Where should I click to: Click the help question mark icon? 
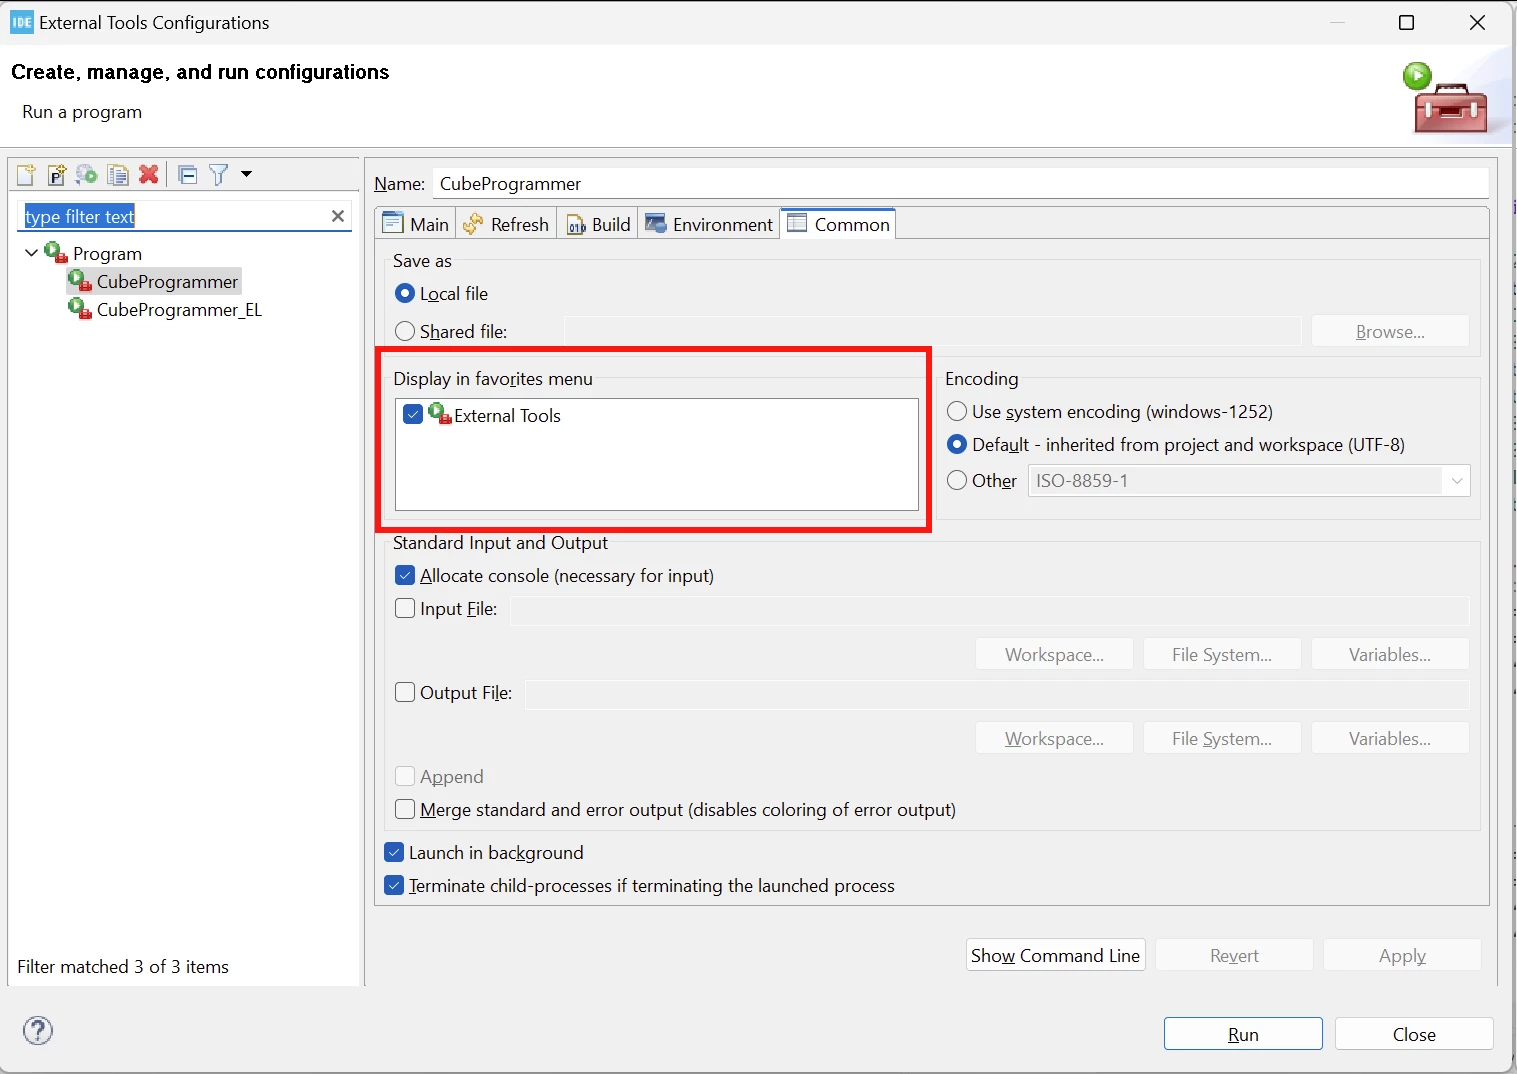click(x=38, y=1030)
